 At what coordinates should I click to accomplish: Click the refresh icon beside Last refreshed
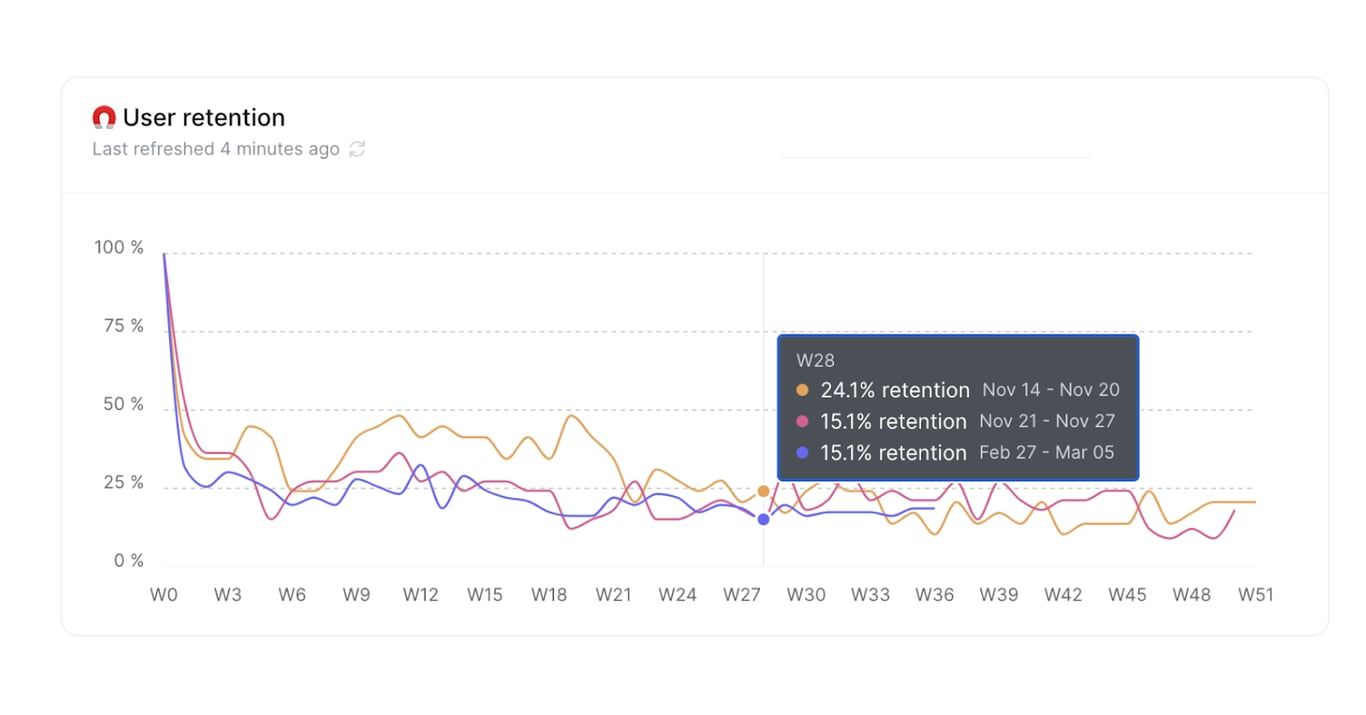click(x=357, y=149)
